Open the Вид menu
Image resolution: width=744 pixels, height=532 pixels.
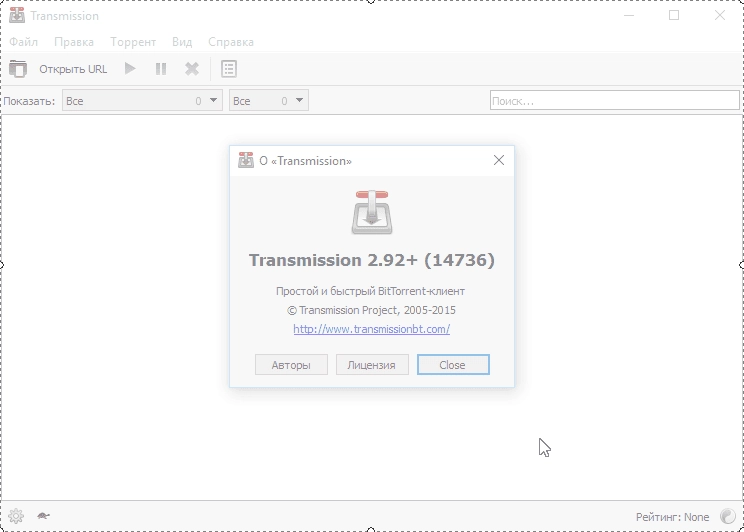[x=182, y=42]
